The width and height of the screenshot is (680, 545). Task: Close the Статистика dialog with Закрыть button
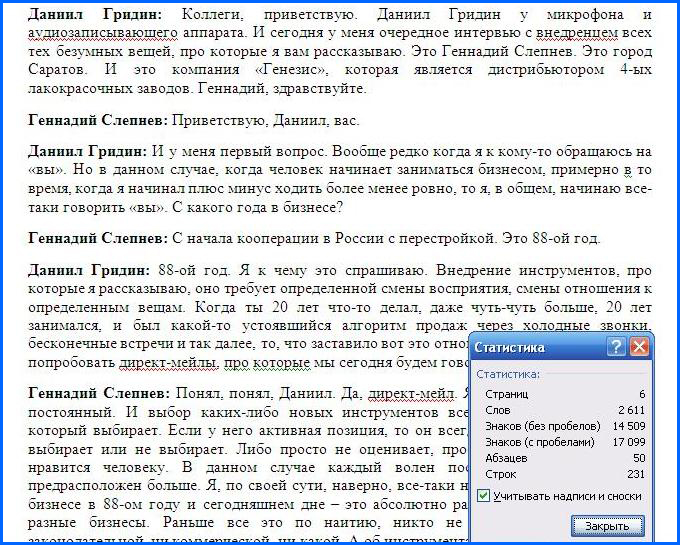click(x=607, y=526)
